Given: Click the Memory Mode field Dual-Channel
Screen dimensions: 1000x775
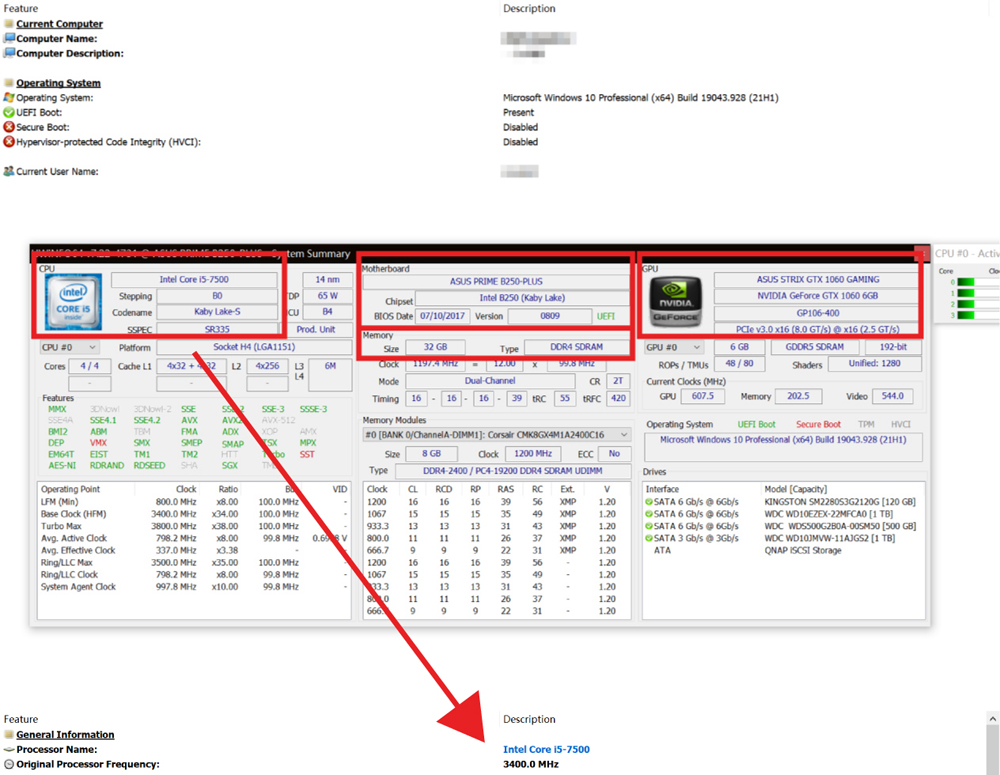Looking at the screenshot, I should pyautogui.click(x=490, y=381).
